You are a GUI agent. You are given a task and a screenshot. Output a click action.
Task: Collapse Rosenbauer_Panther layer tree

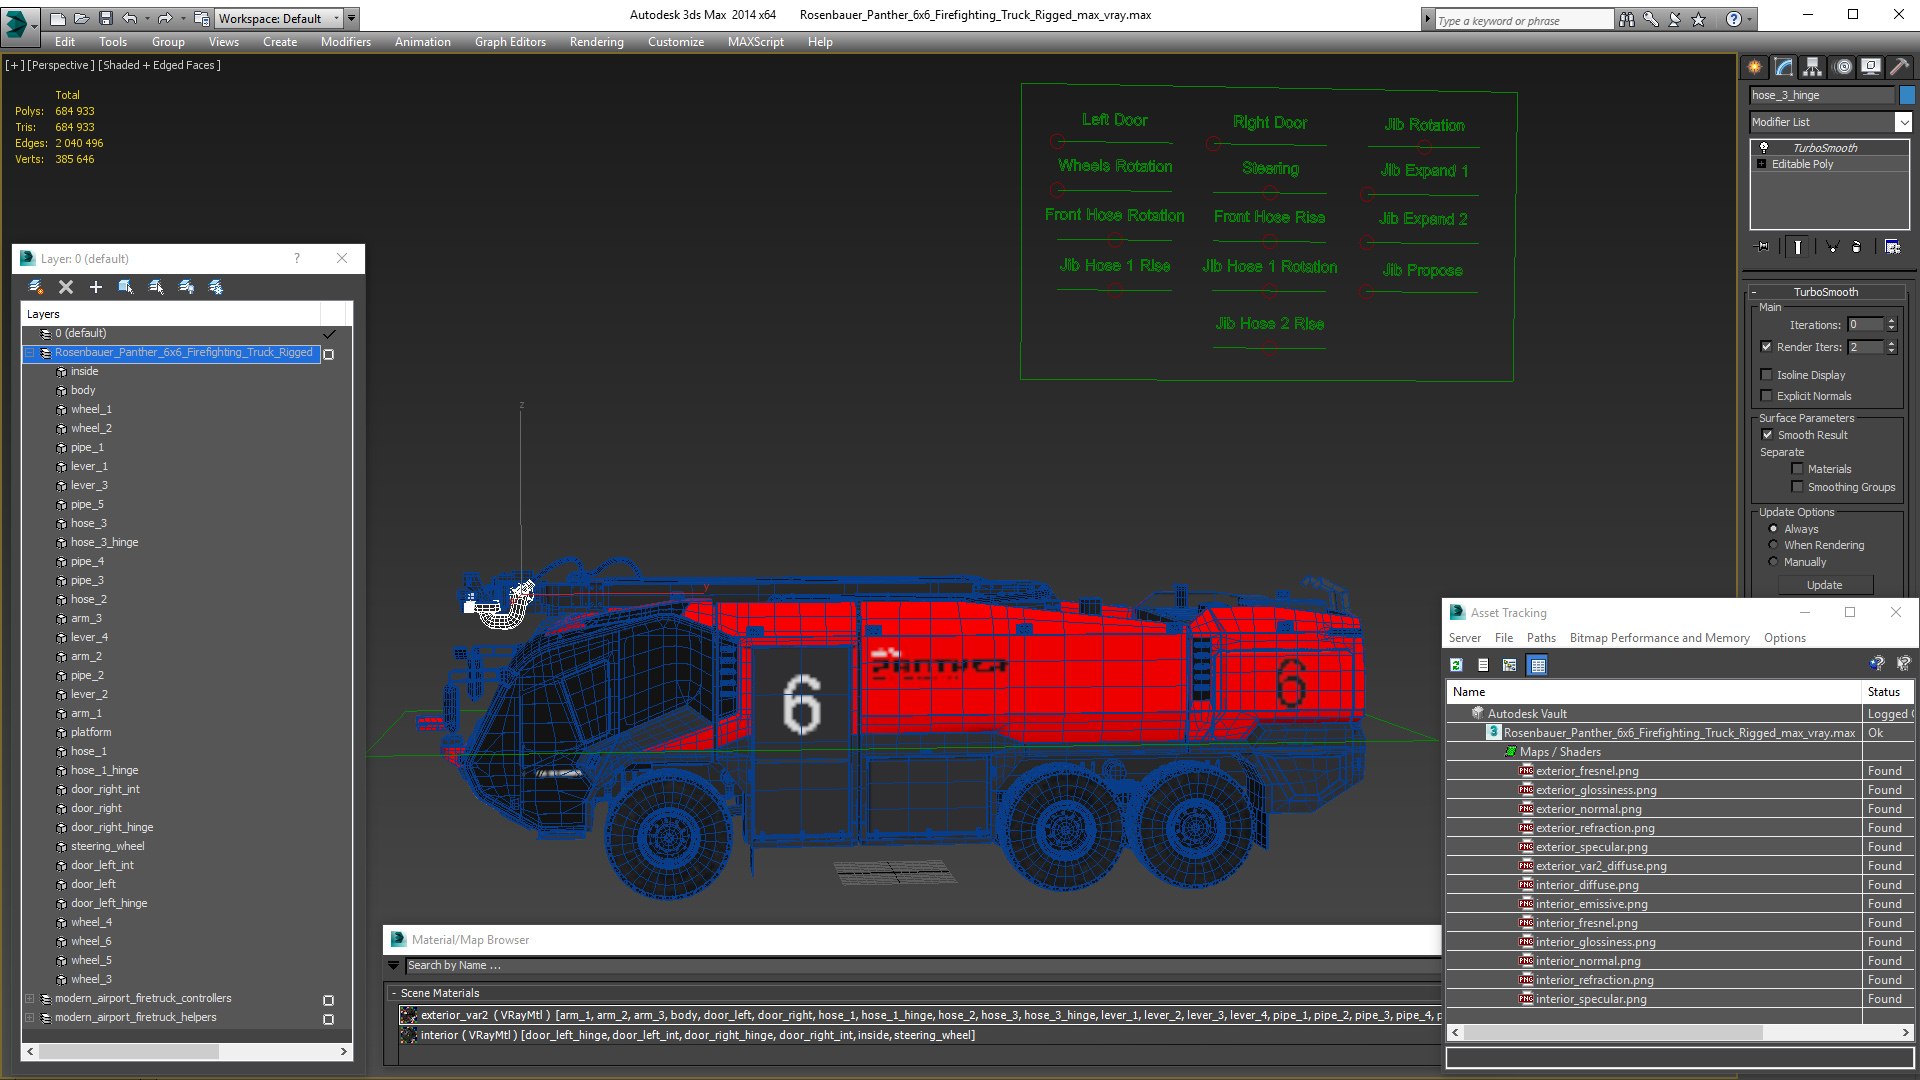pos(30,353)
